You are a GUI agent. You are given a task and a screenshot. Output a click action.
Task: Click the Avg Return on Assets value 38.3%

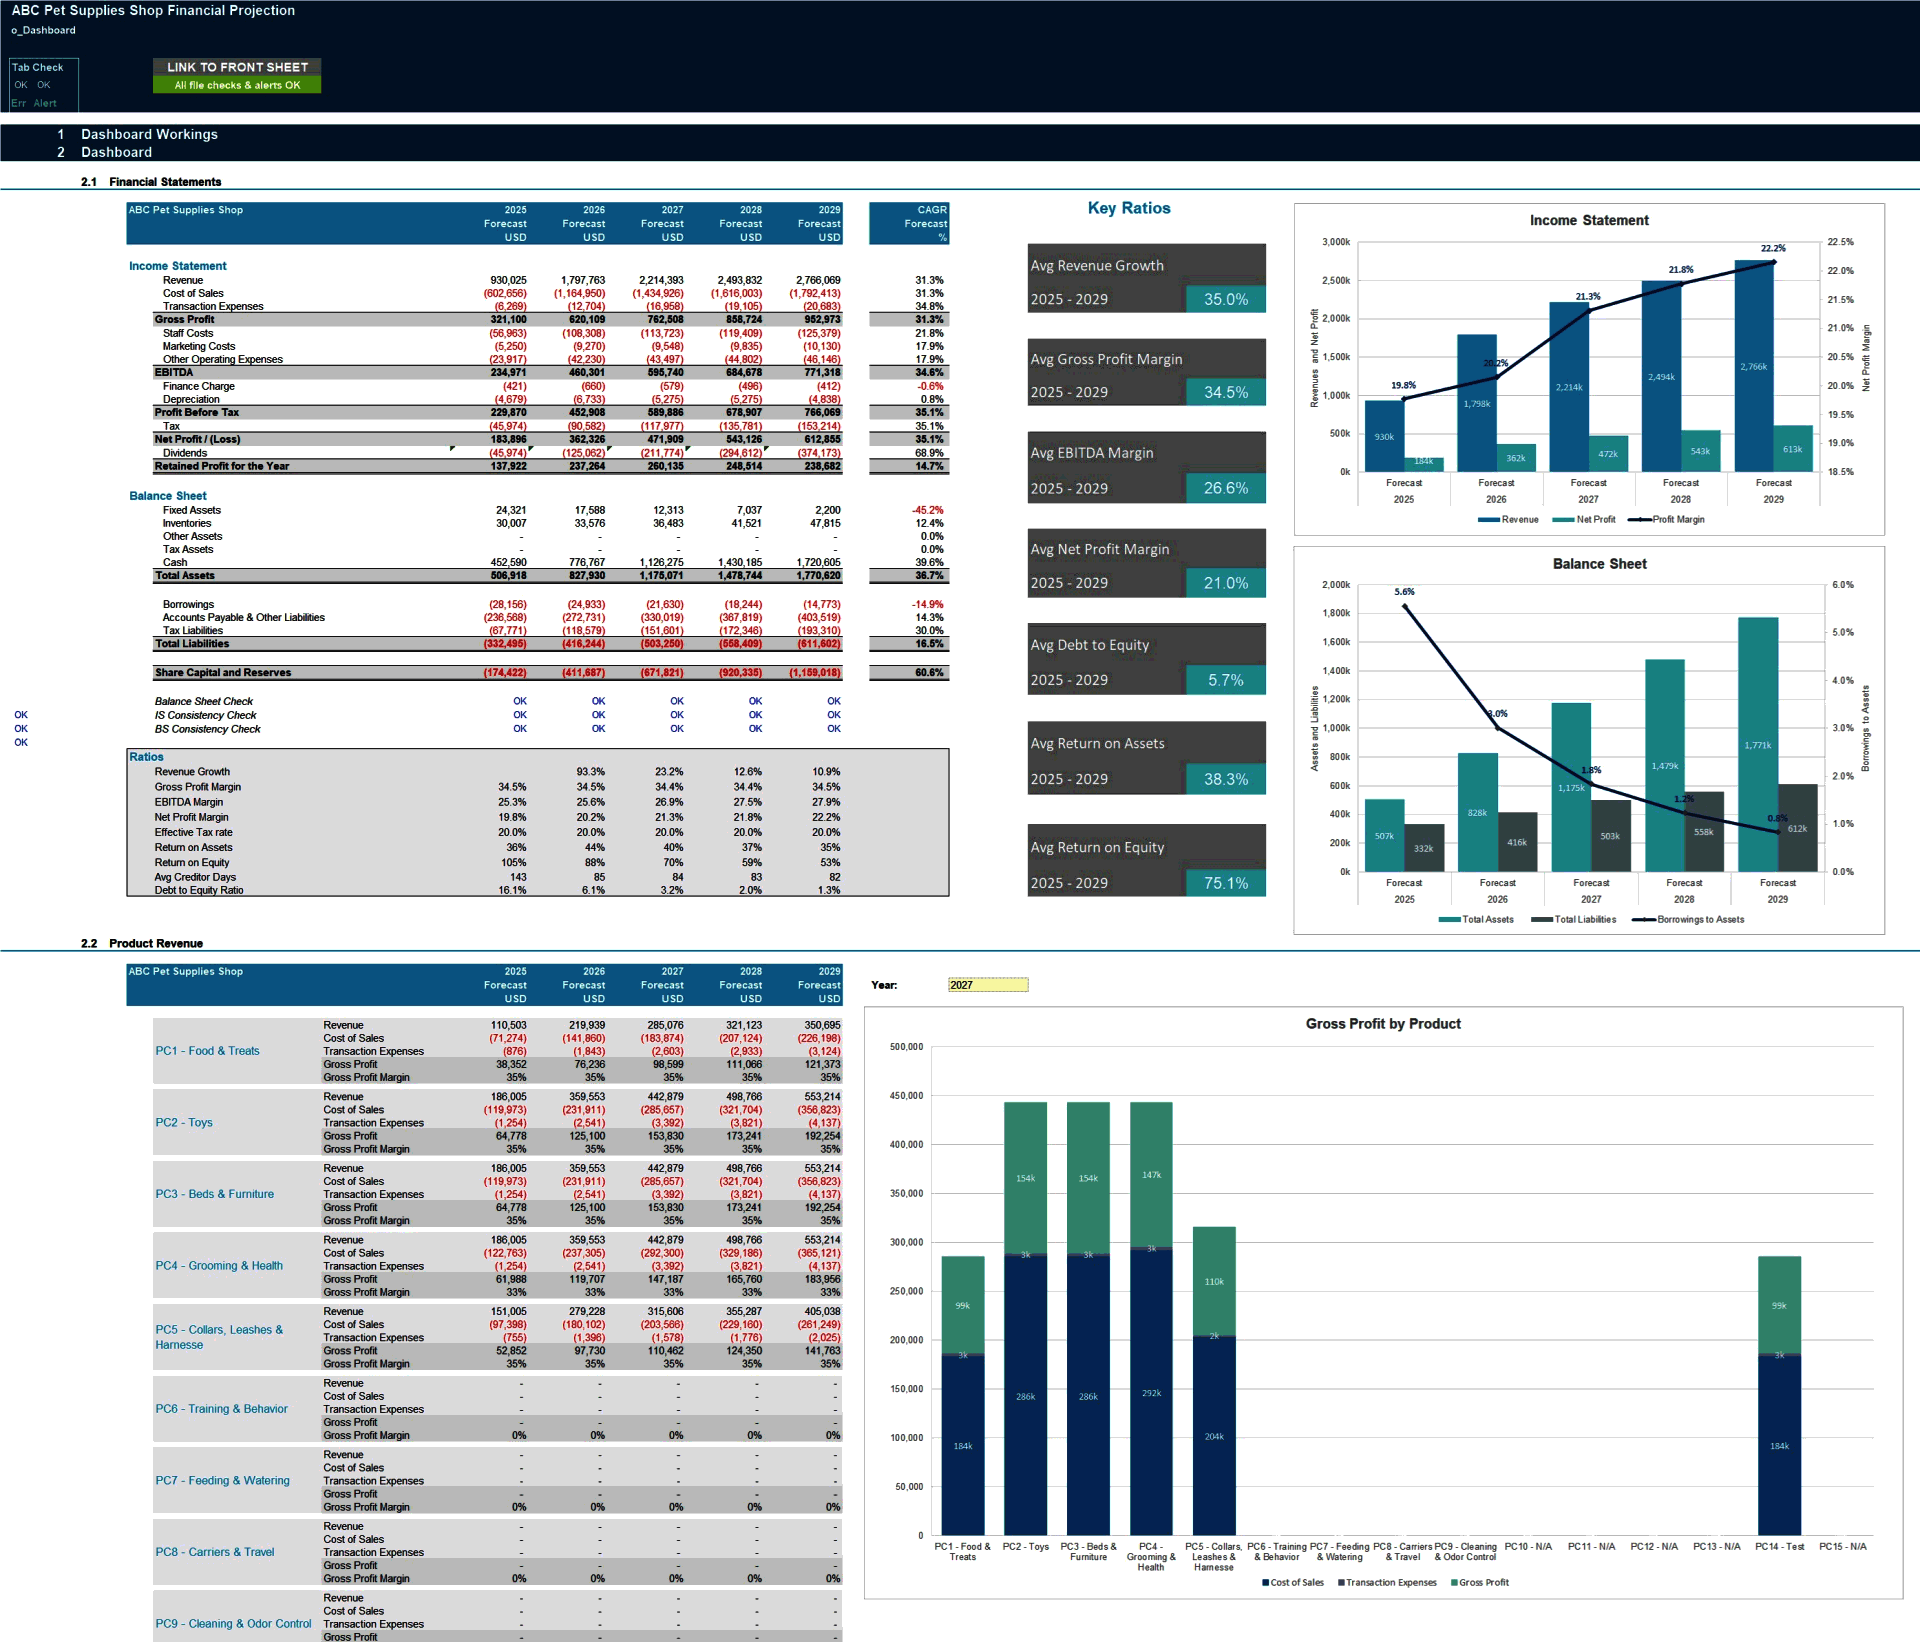(x=1226, y=779)
